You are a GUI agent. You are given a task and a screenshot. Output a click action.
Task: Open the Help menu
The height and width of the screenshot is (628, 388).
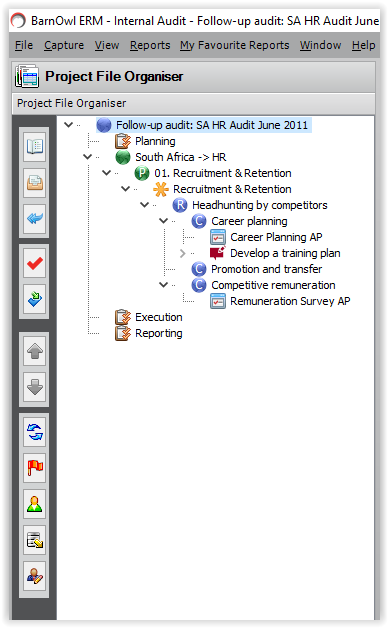(364, 45)
